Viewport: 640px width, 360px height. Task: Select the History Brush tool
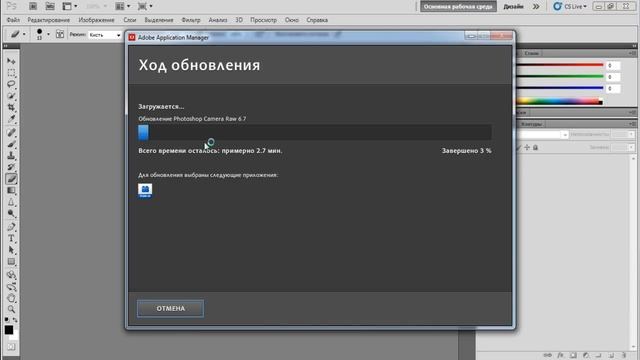(x=11, y=167)
